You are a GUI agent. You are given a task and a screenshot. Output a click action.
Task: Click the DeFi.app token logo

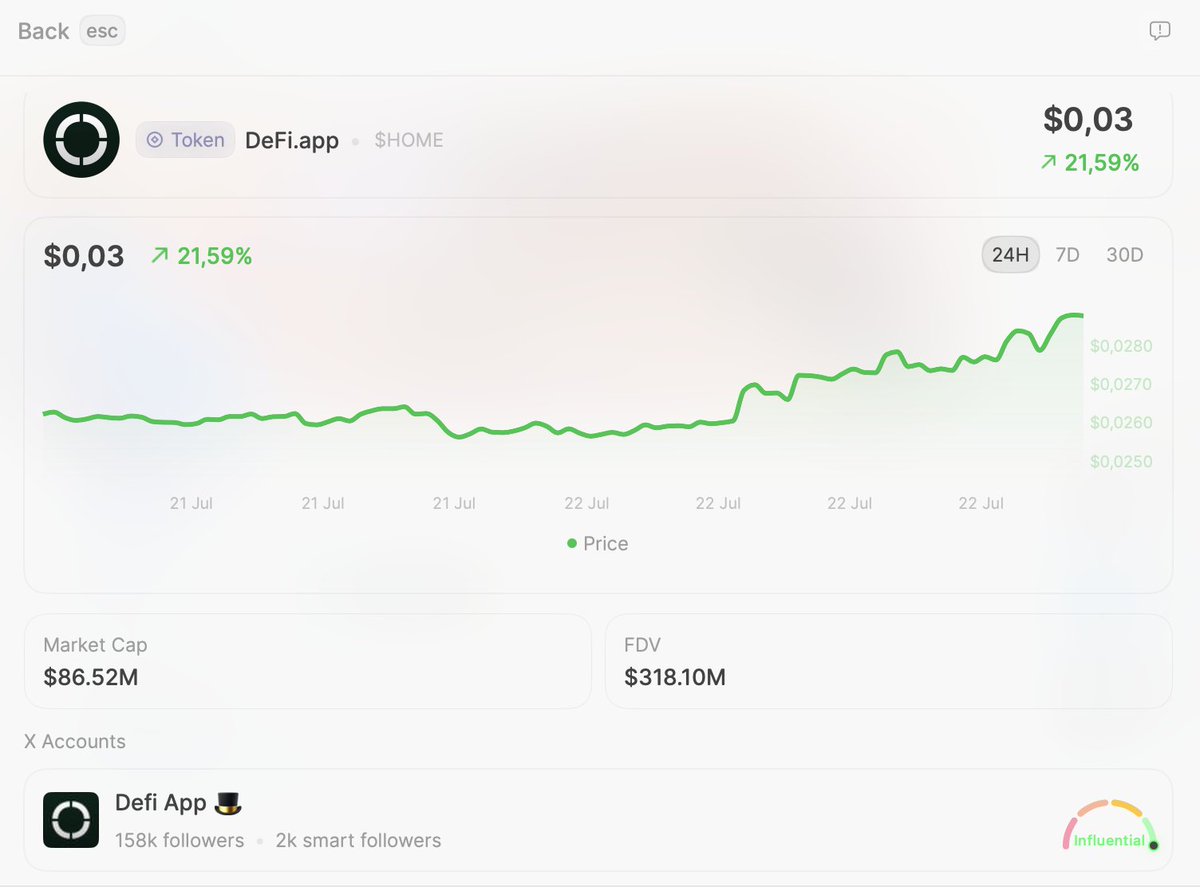point(81,140)
